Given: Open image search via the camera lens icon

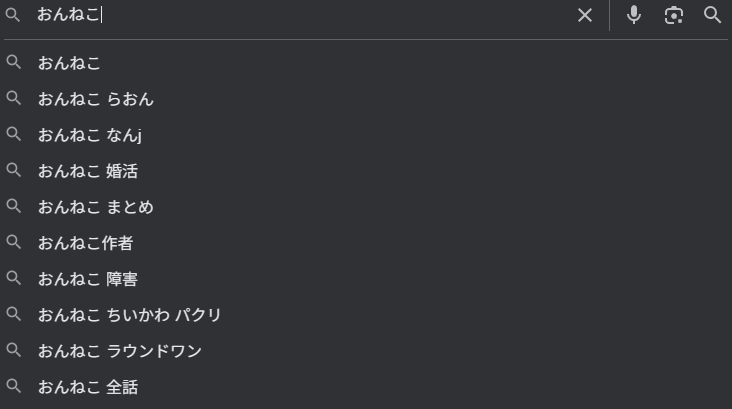Looking at the screenshot, I should 674,15.
